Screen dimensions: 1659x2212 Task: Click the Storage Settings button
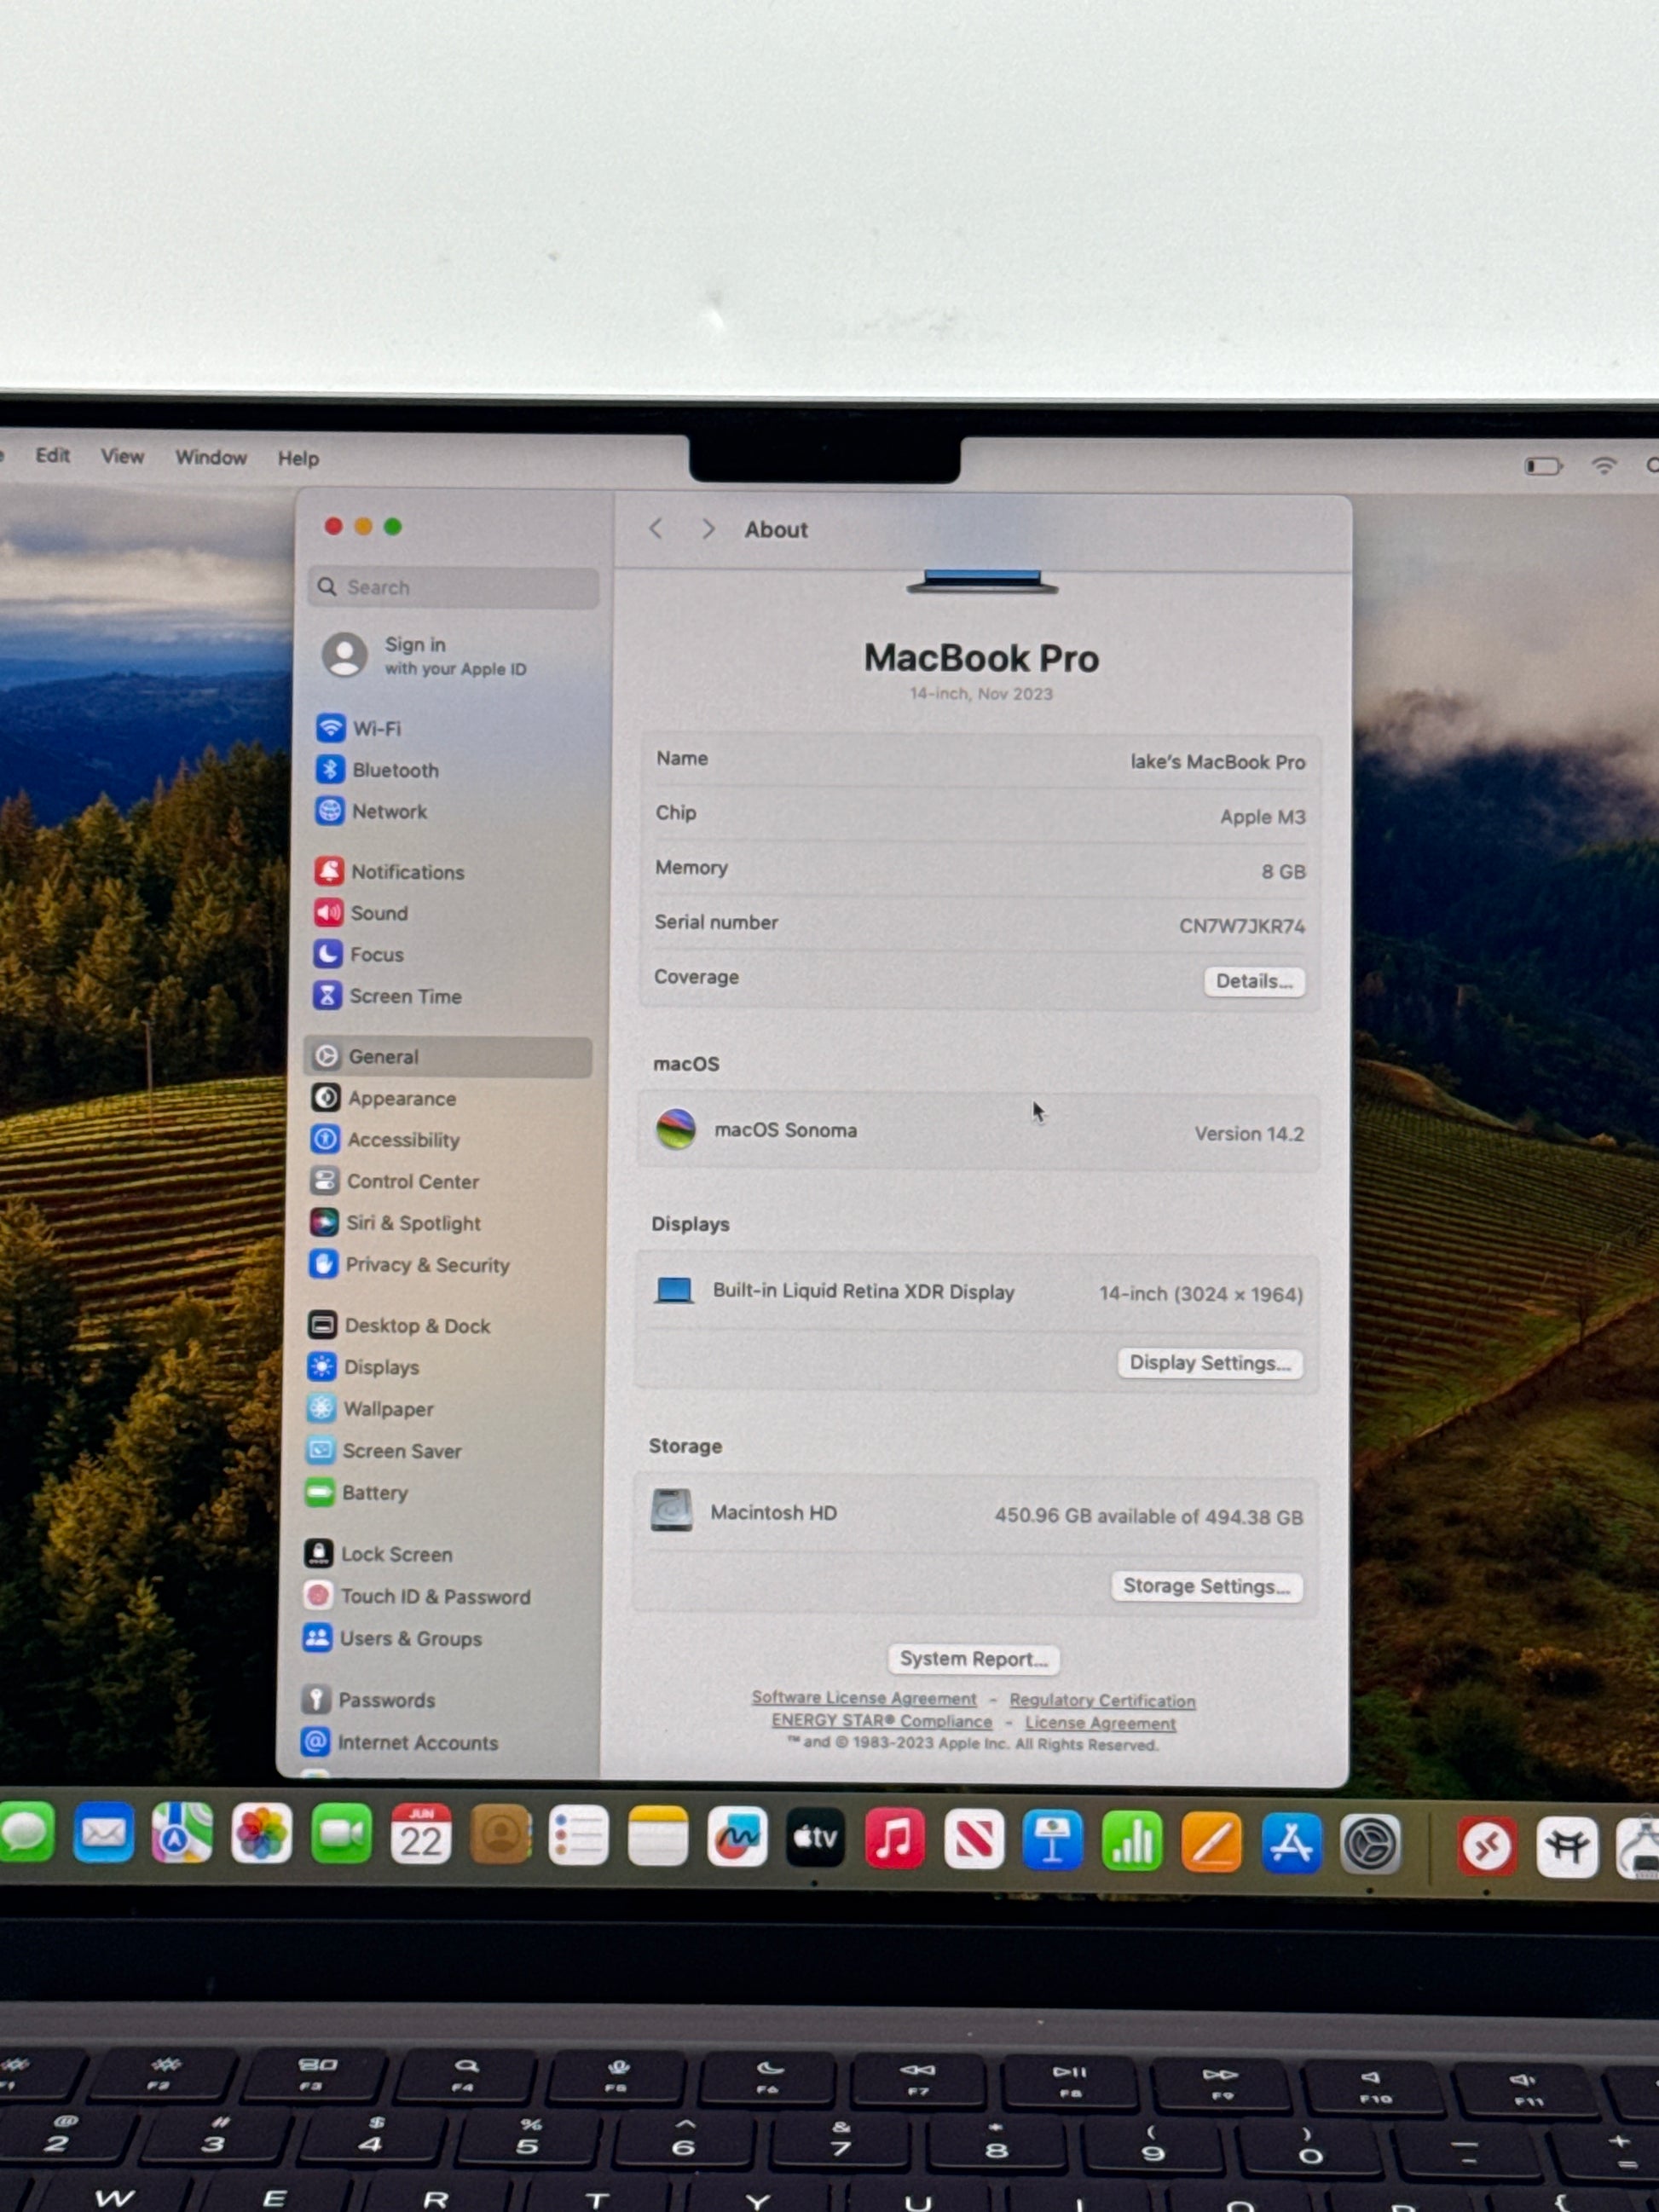click(x=1206, y=1586)
